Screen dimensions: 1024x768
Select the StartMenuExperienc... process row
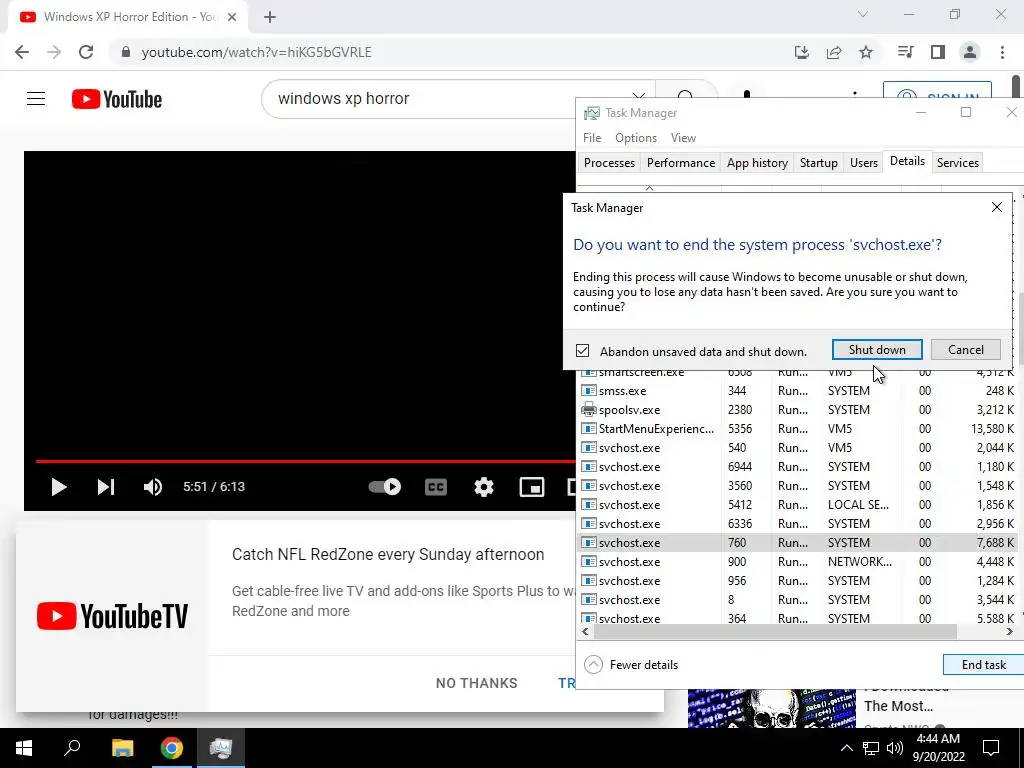(797, 428)
